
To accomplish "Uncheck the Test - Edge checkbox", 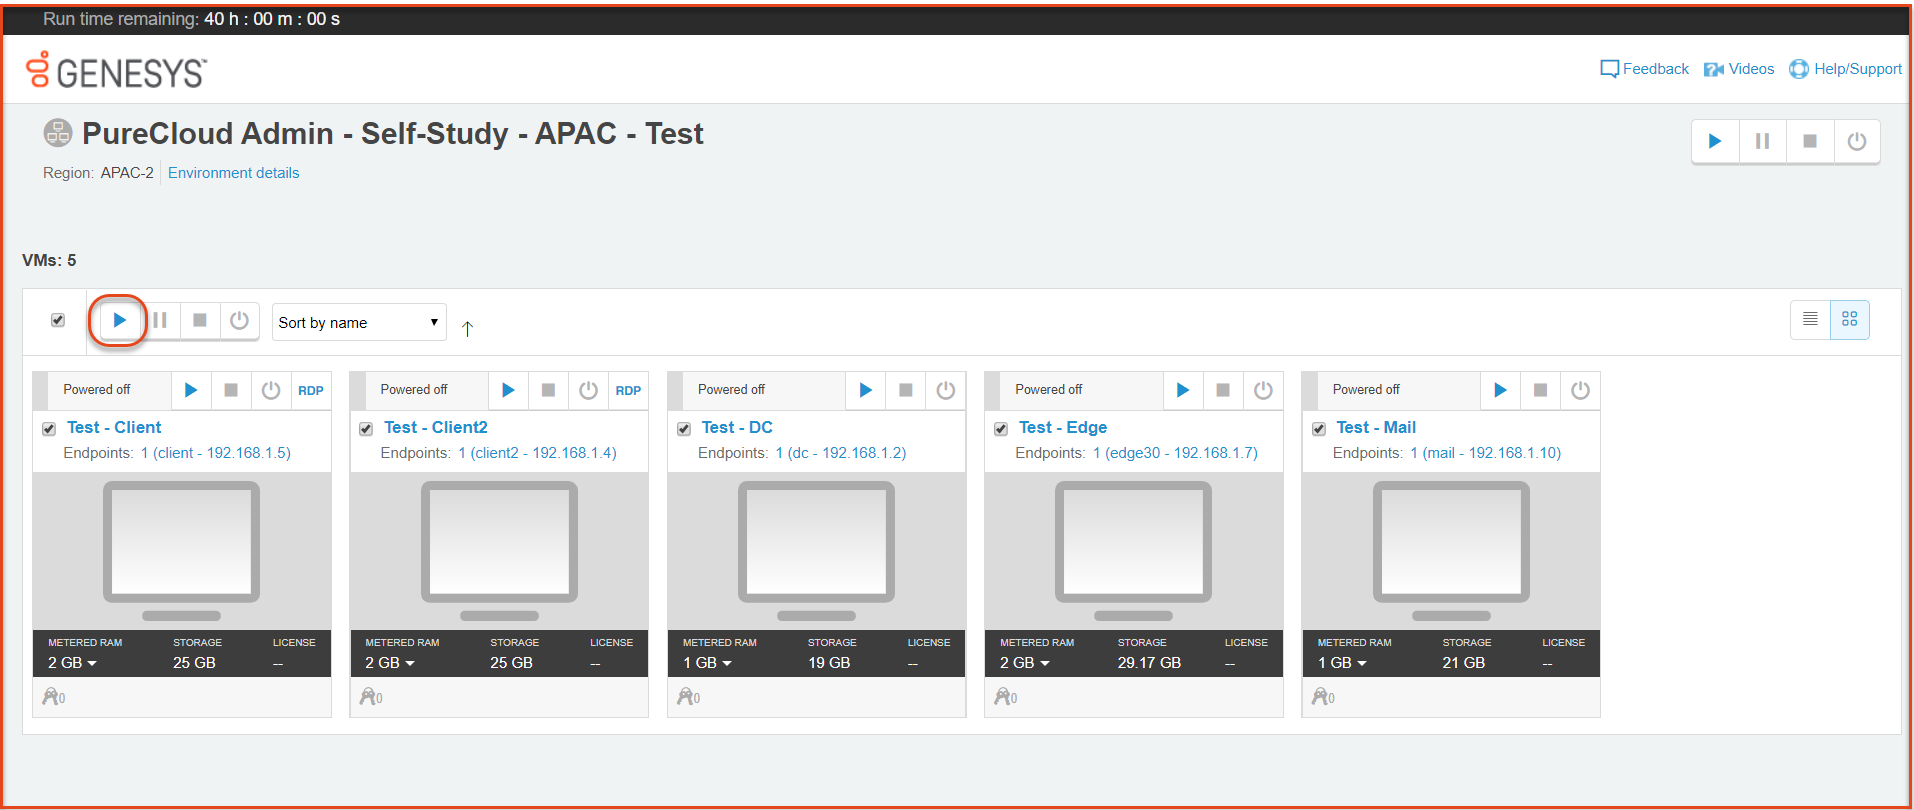I will [x=1001, y=429].
